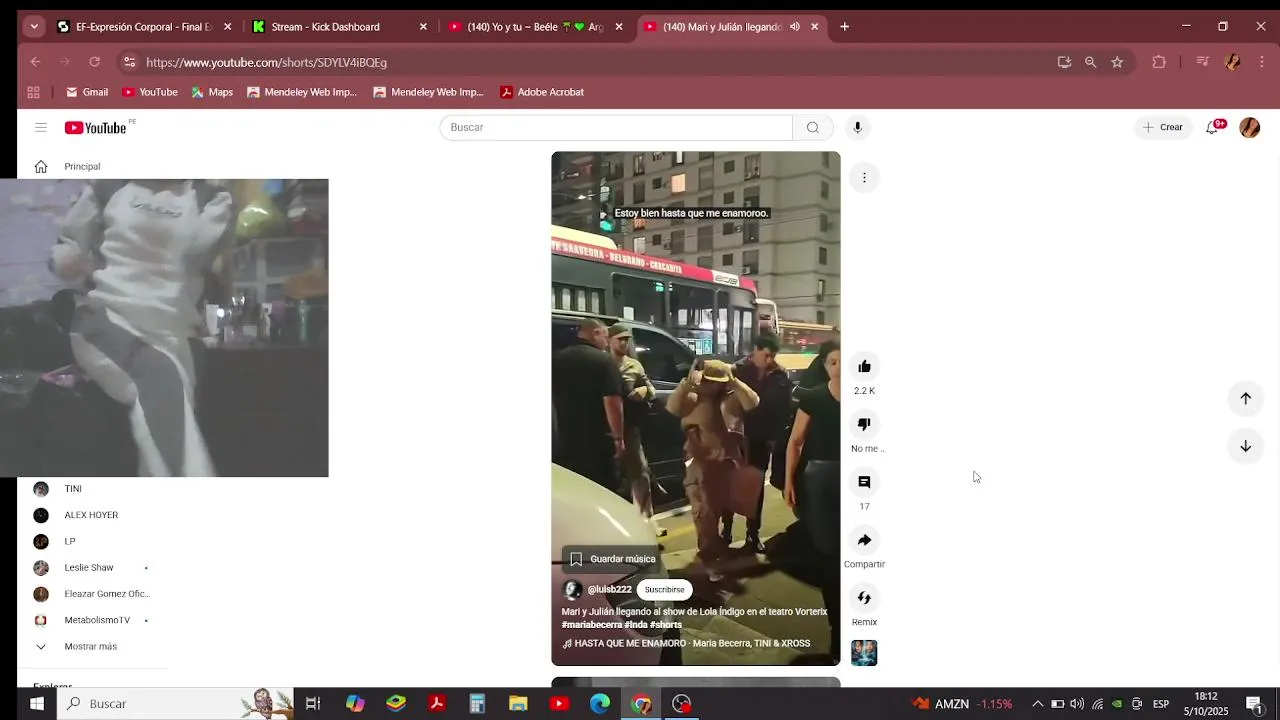Open the Chrome profile avatar
The image size is (1280, 720).
1232,62
